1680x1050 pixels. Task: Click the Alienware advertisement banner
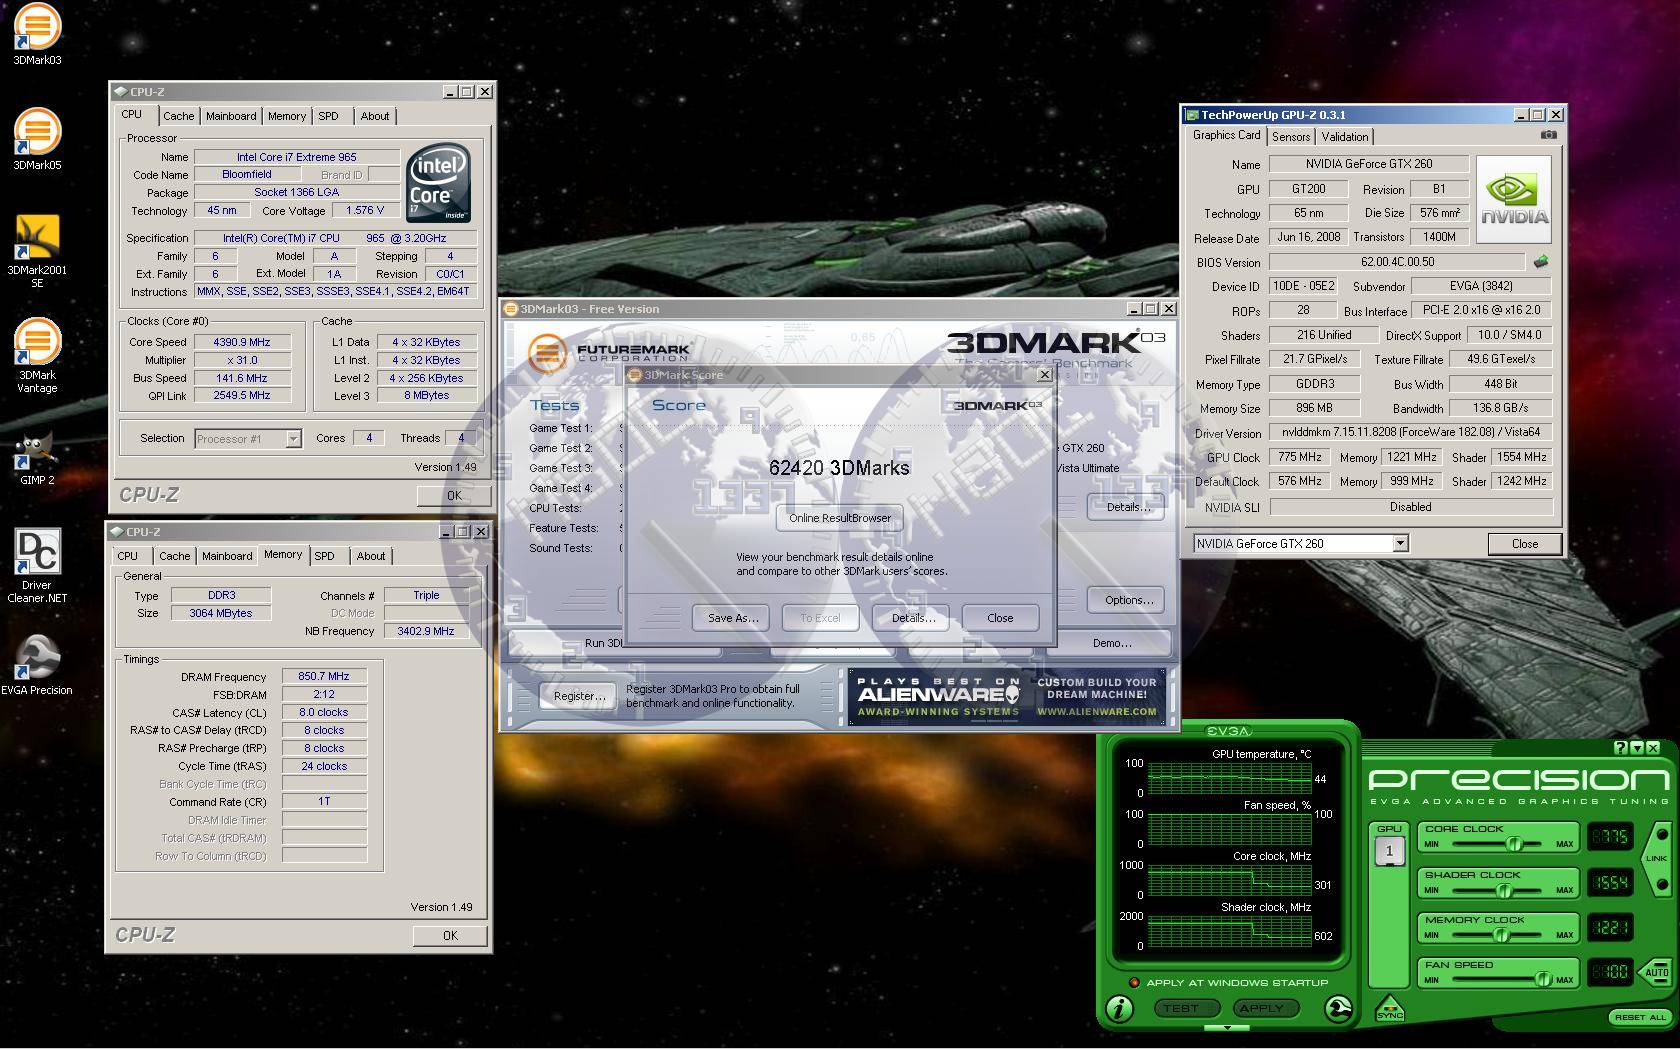pyautogui.click(x=1006, y=696)
